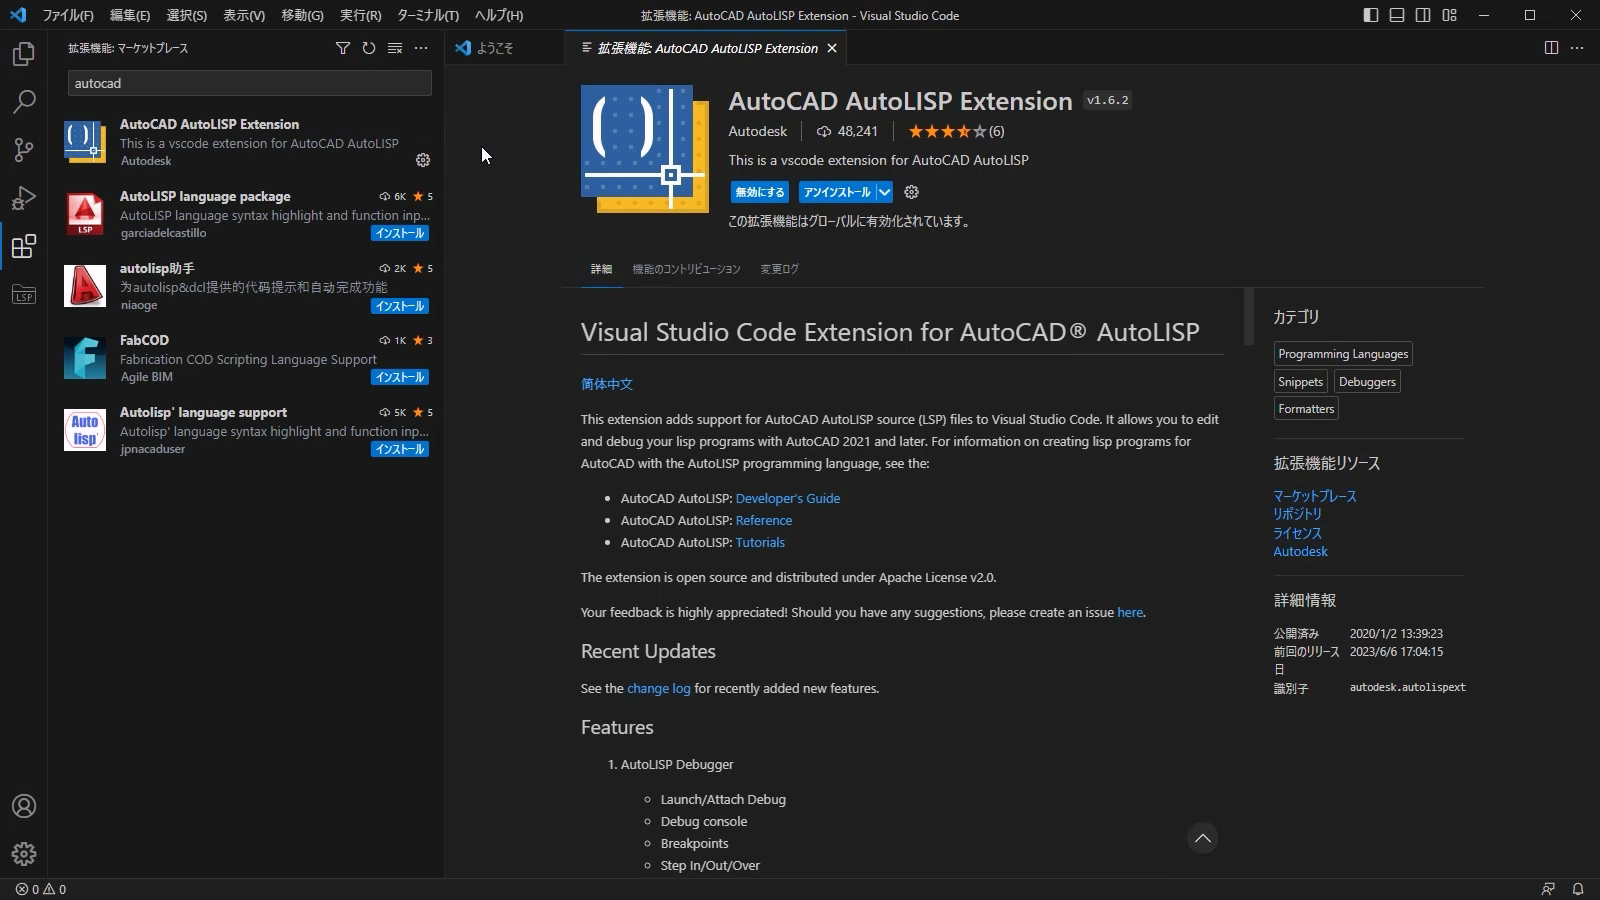Open the 表示(V) menu

pos(244,15)
